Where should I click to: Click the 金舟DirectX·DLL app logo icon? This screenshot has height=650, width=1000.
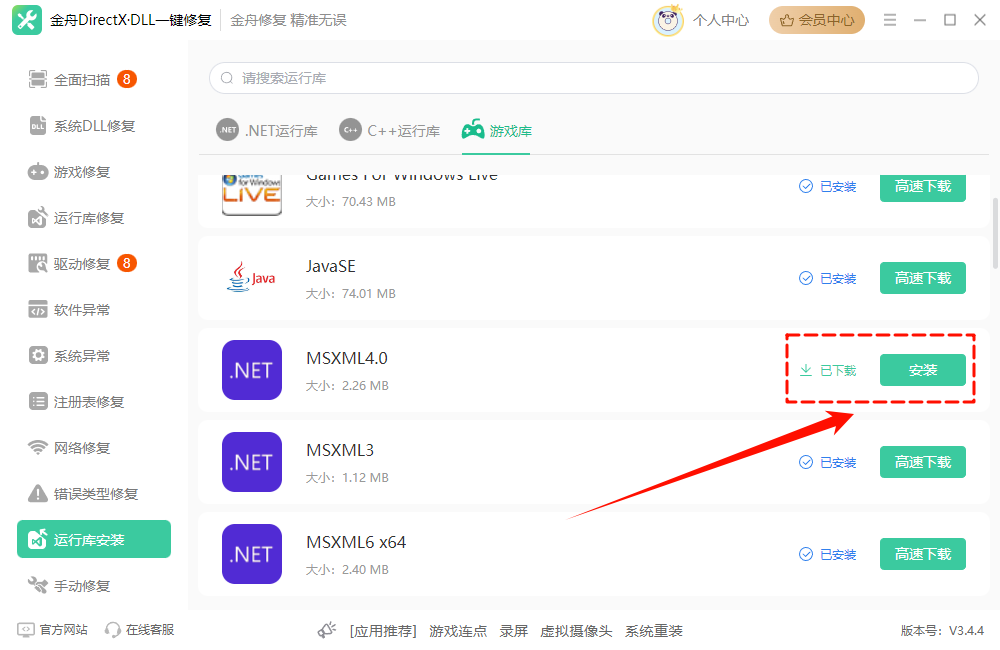pyautogui.click(x=27, y=20)
